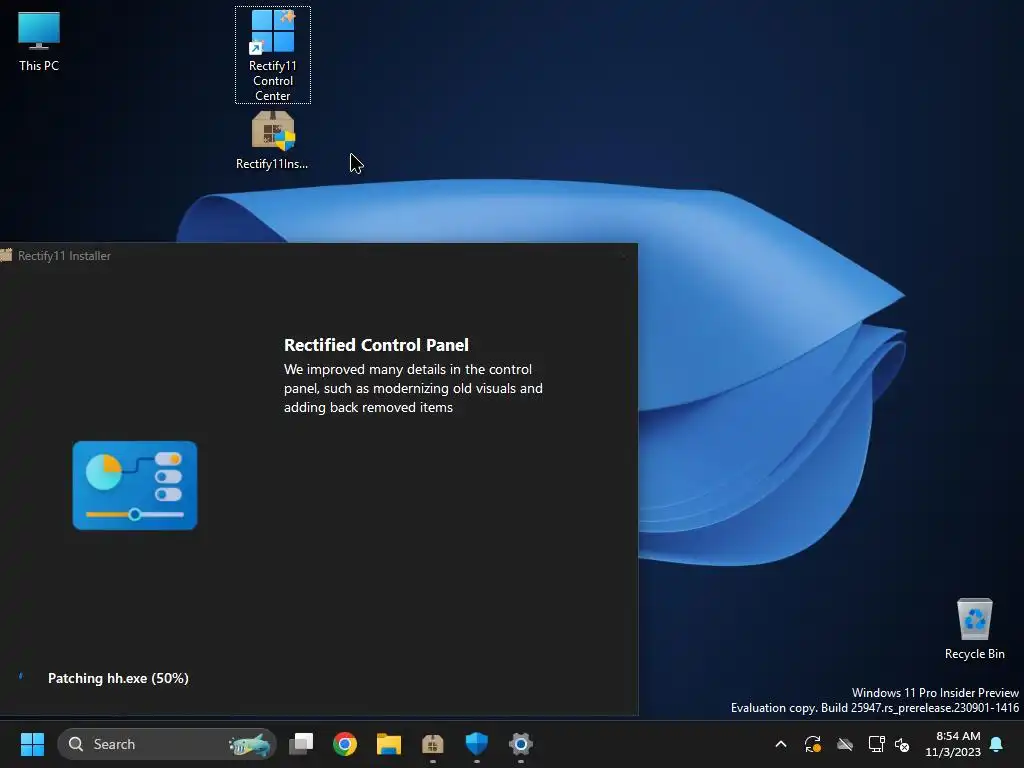Open the Settings gear on taskbar
The height and width of the screenshot is (768, 1024).
pyautogui.click(x=520, y=744)
